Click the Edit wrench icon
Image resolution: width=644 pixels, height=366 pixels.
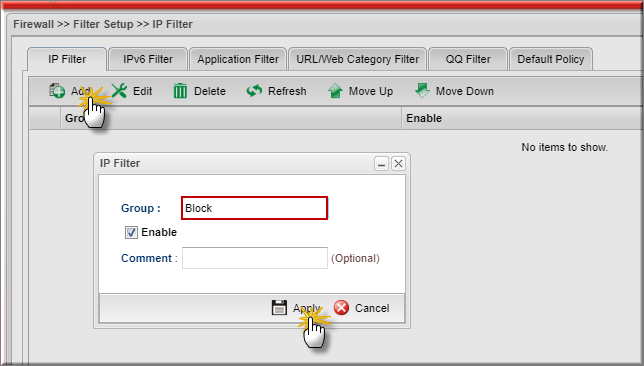point(119,91)
